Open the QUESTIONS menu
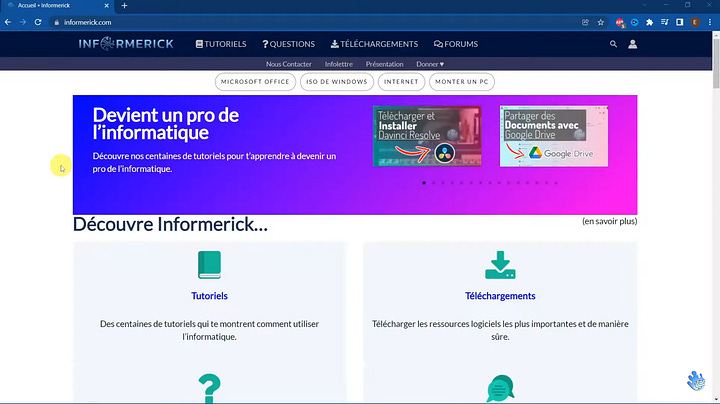 pos(288,44)
